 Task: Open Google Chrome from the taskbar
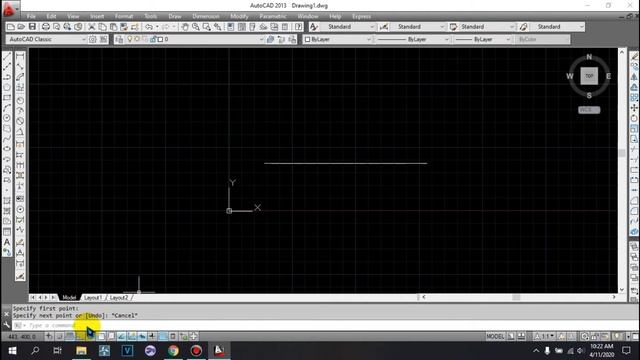pos(173,351)
